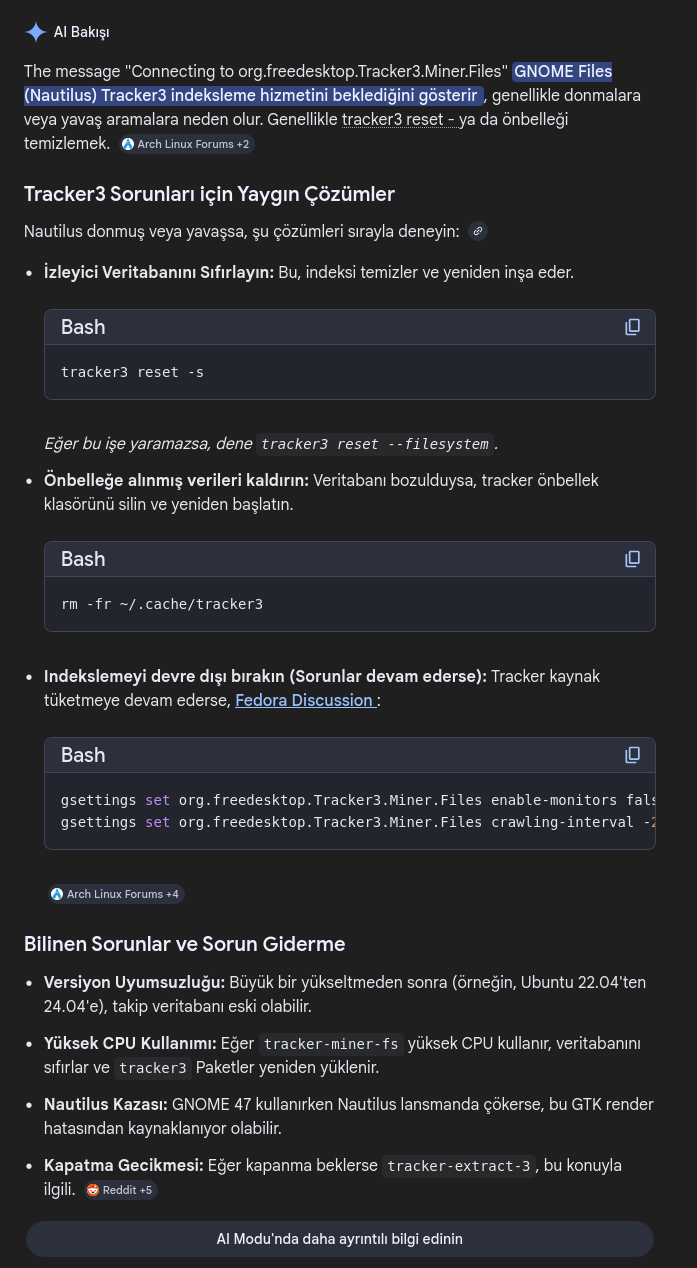697x1268 pixels.
Task: Follow the Fedora Discussion link
Action: coord(305,700)
